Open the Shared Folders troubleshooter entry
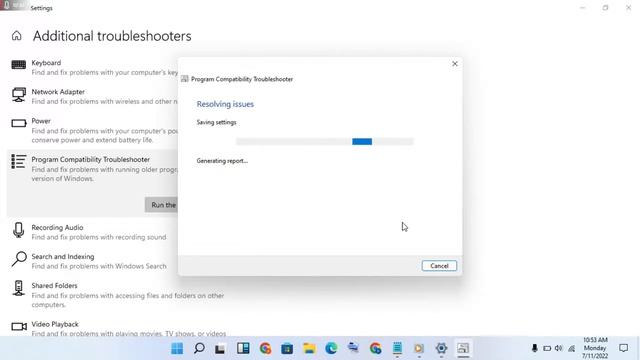Image resolution: width=640 pixels, height=360 pixels. click(118, 295)
